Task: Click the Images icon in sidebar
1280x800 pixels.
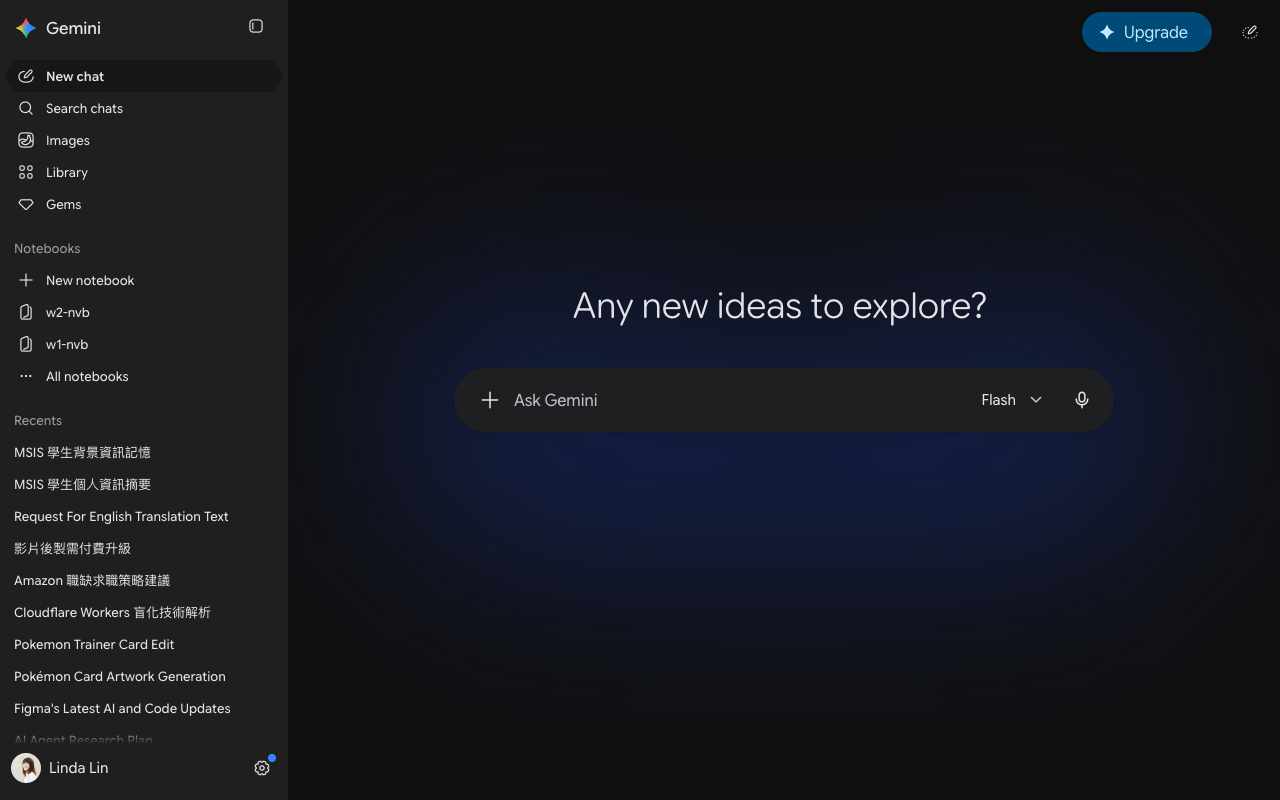Action: 26,140
